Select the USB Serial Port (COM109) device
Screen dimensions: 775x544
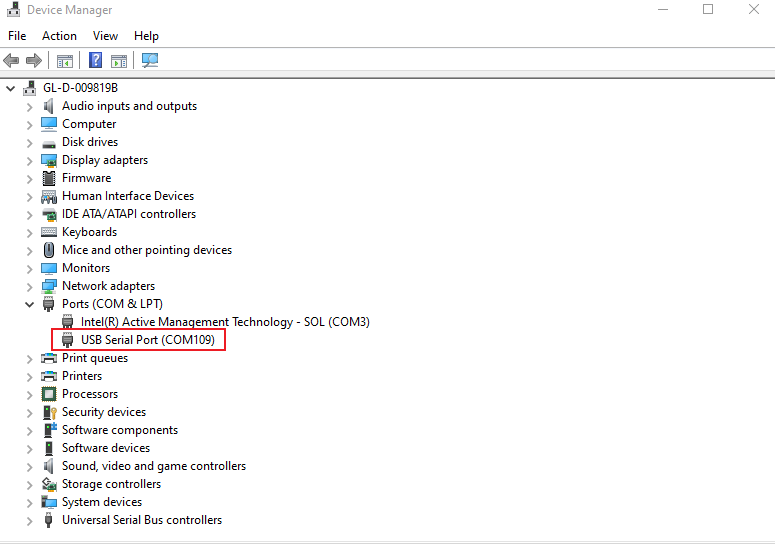[x=147, y=340]
